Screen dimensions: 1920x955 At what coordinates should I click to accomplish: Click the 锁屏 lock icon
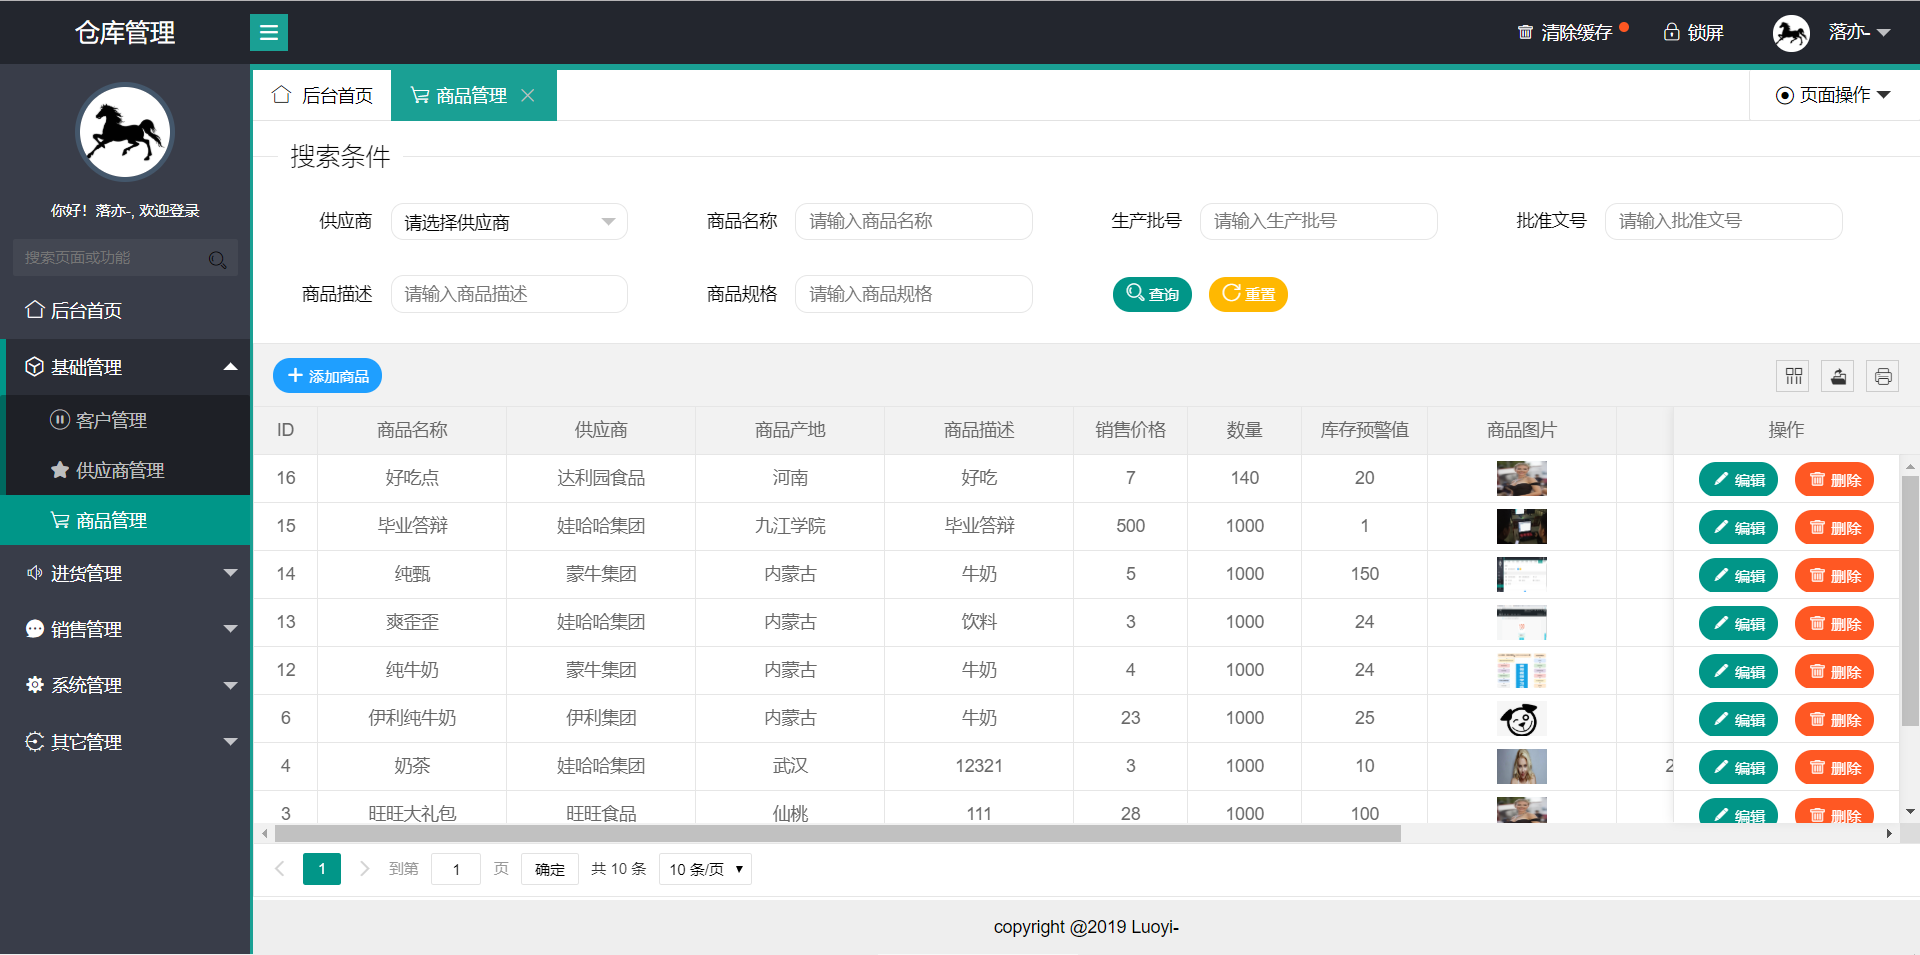coord(1671,32)
